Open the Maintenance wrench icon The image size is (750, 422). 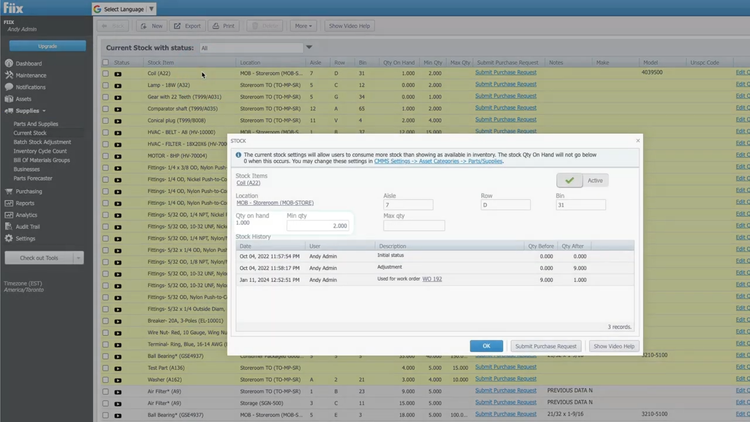(9, 75)
